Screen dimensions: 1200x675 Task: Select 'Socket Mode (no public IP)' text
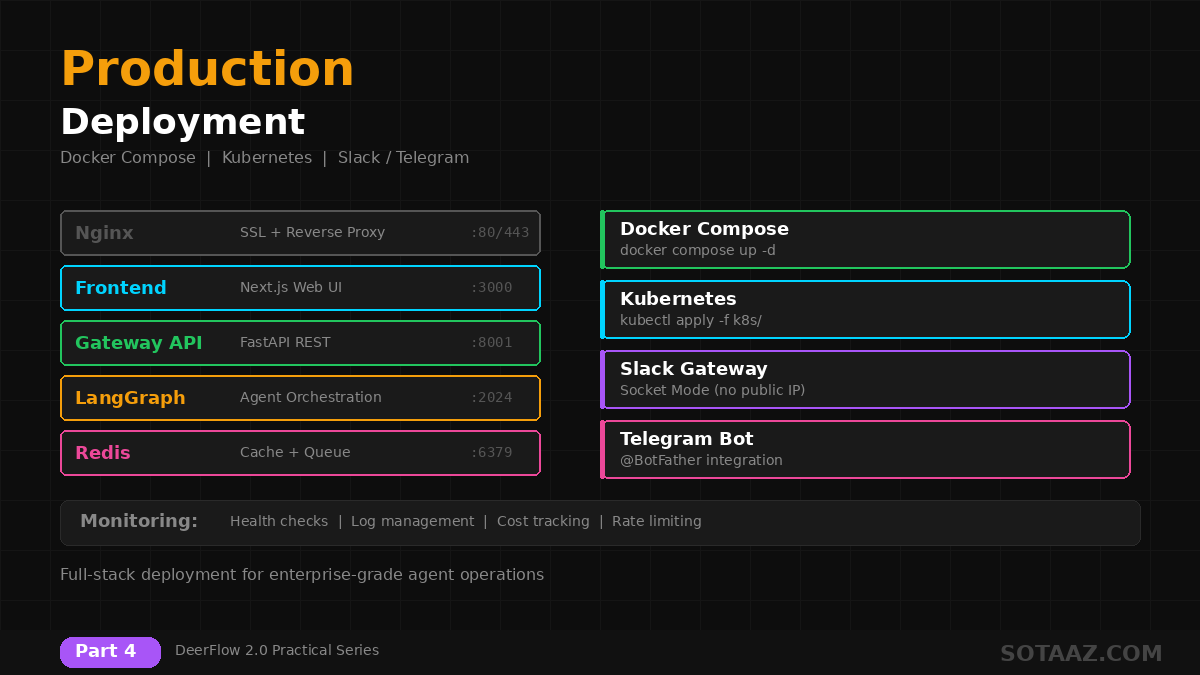point(712,390)
